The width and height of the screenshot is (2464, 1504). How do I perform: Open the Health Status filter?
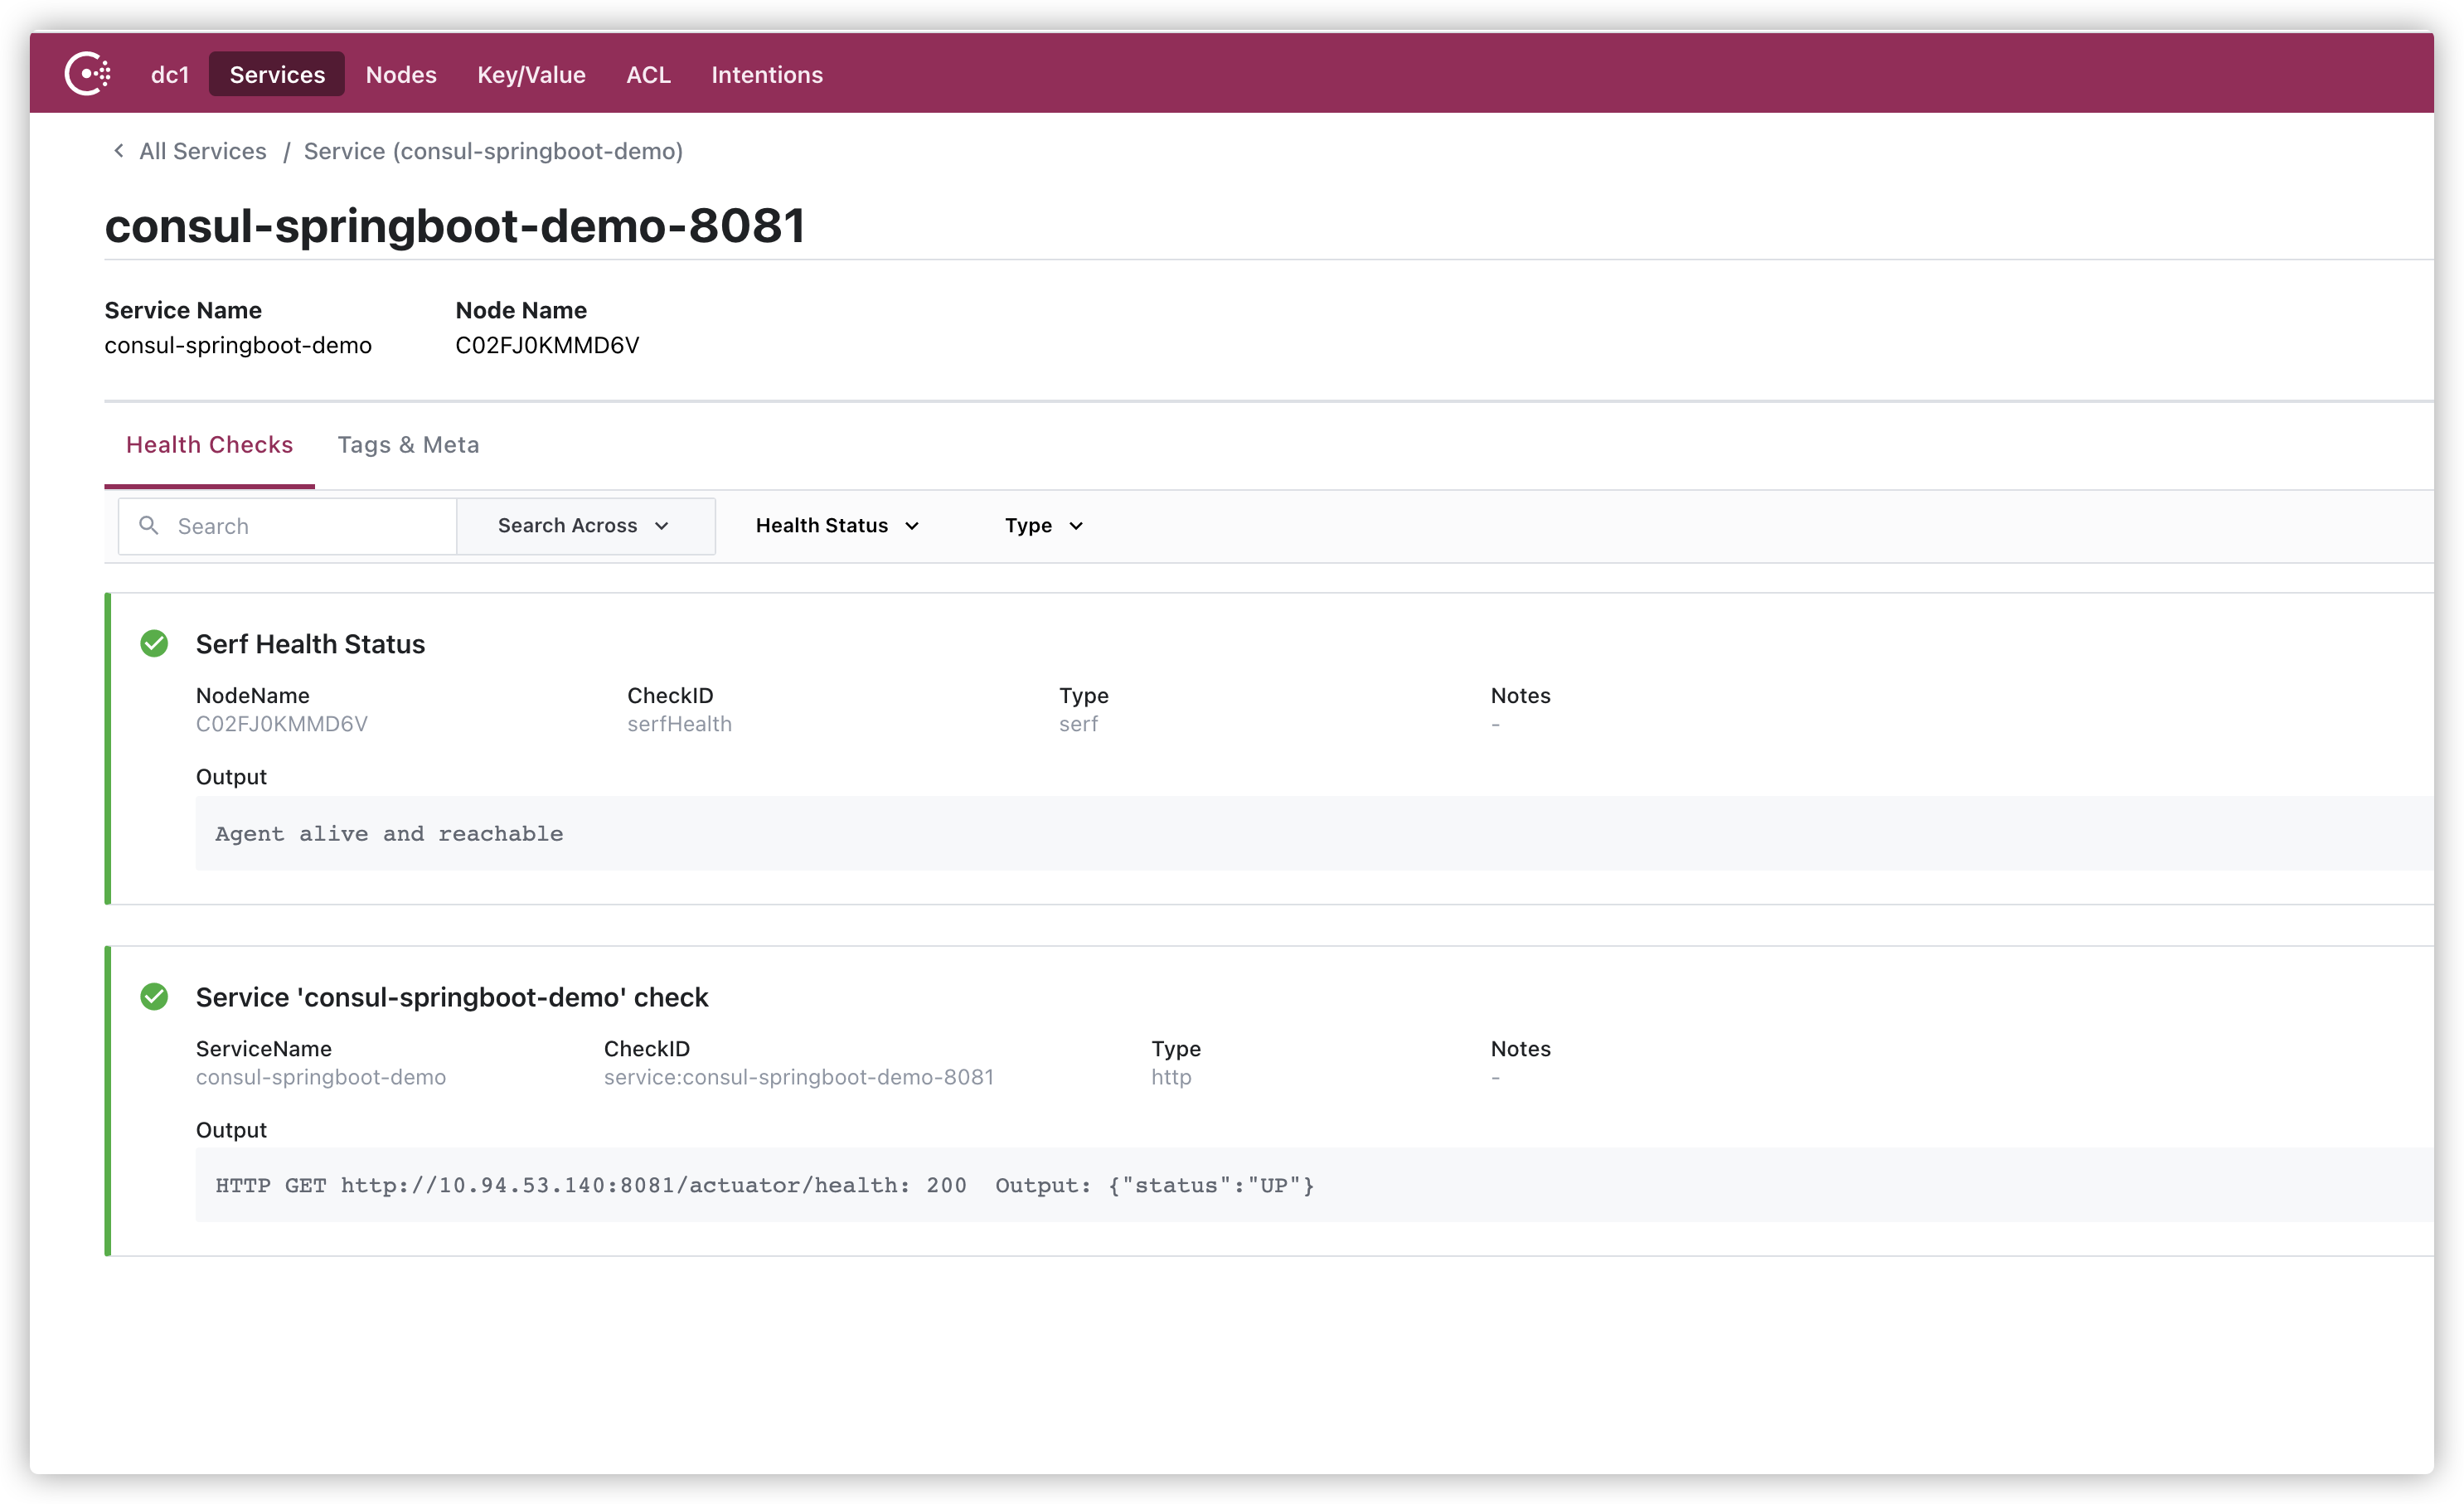point(837,526)
